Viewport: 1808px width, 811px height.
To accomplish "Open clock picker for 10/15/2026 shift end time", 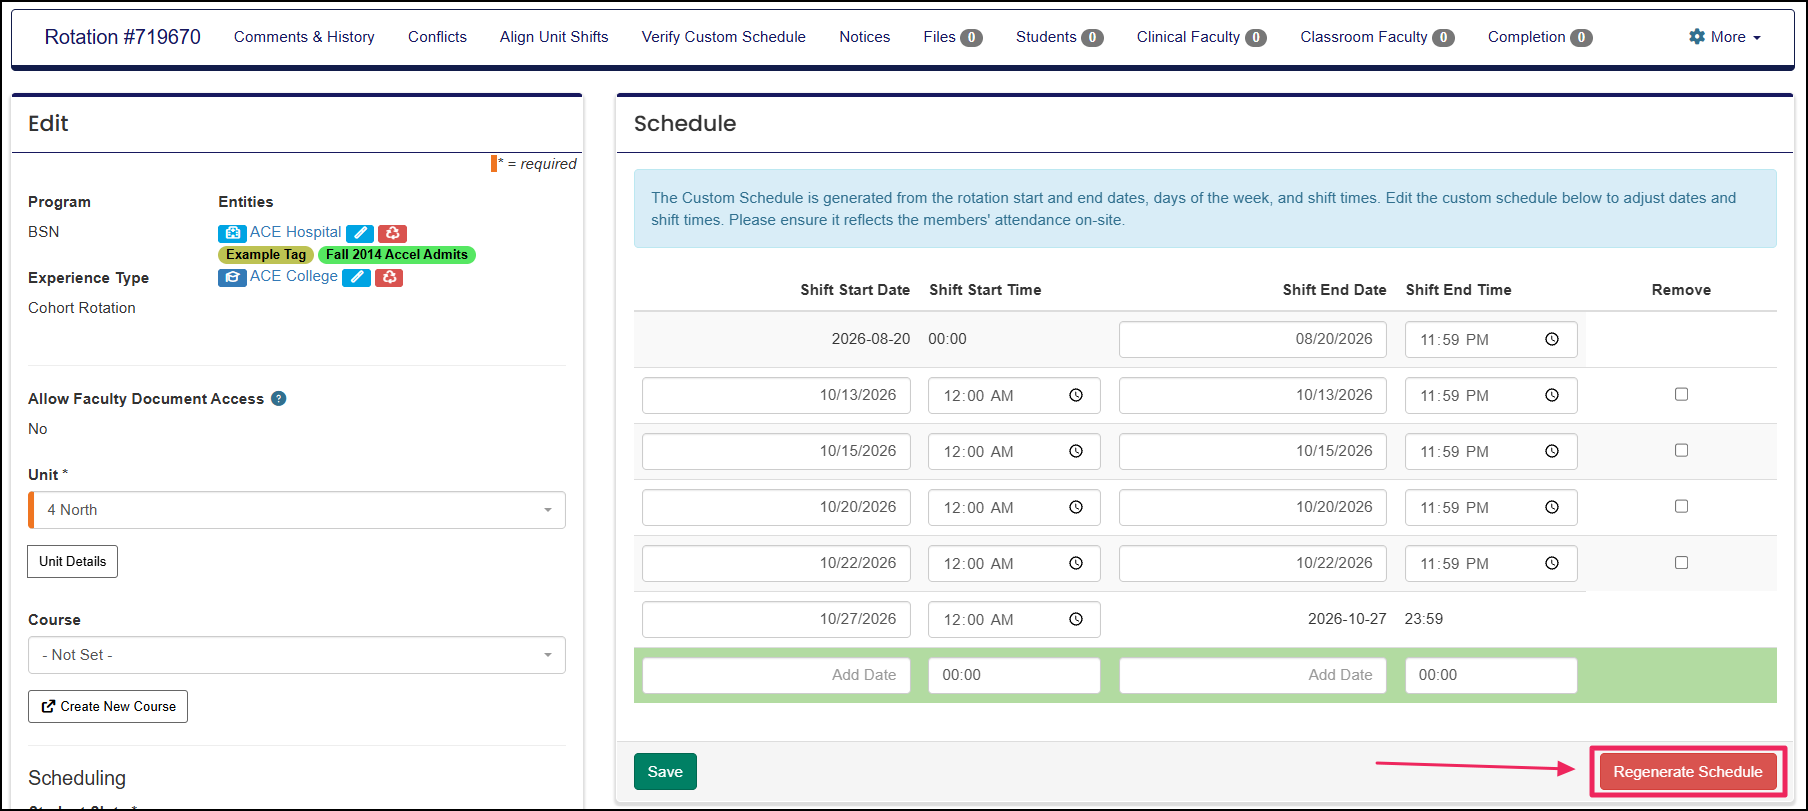I will click(x=1552, y=451).
